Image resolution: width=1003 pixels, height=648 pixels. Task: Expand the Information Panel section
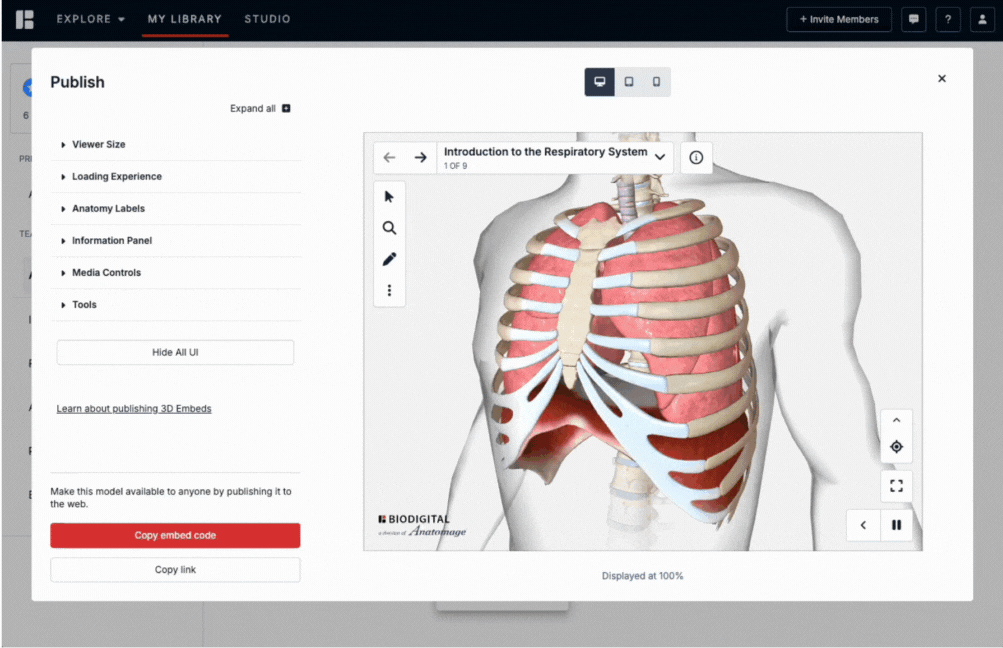(x=176, y=241)
